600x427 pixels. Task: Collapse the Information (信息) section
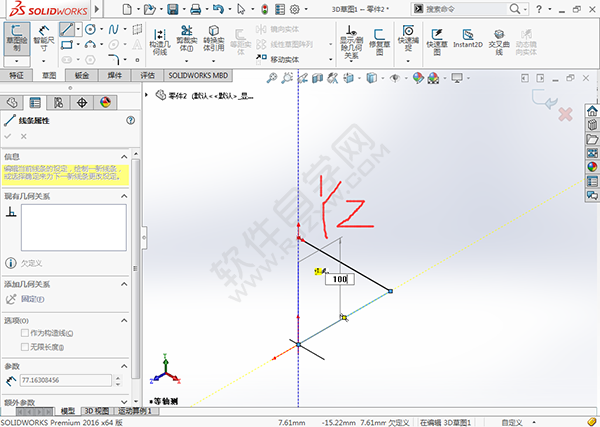click(124, 156)
